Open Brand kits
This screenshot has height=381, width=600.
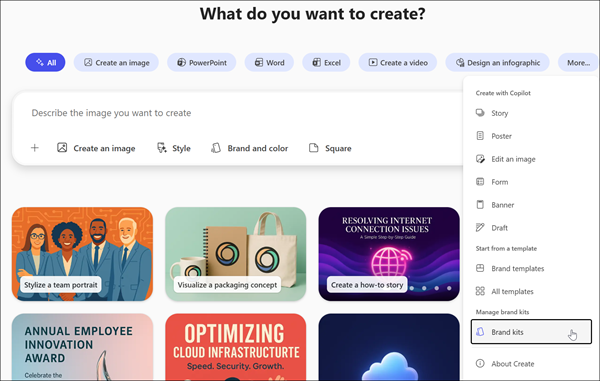tap(531, 332)
